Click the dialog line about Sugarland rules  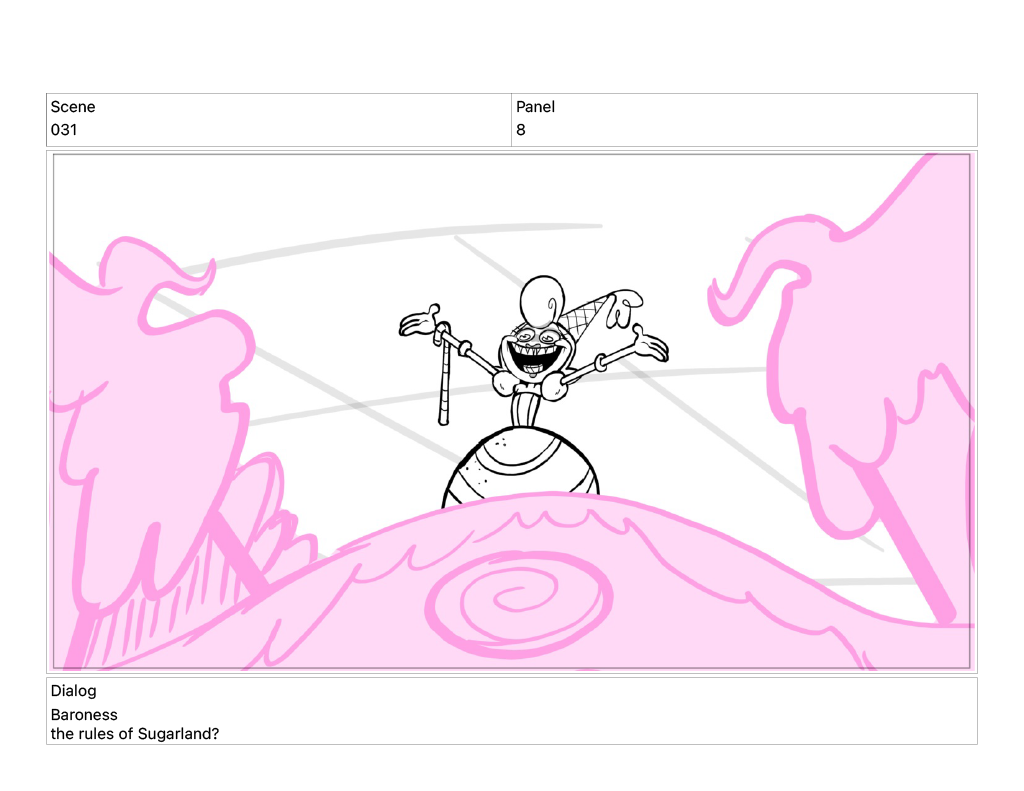(135, 734)
